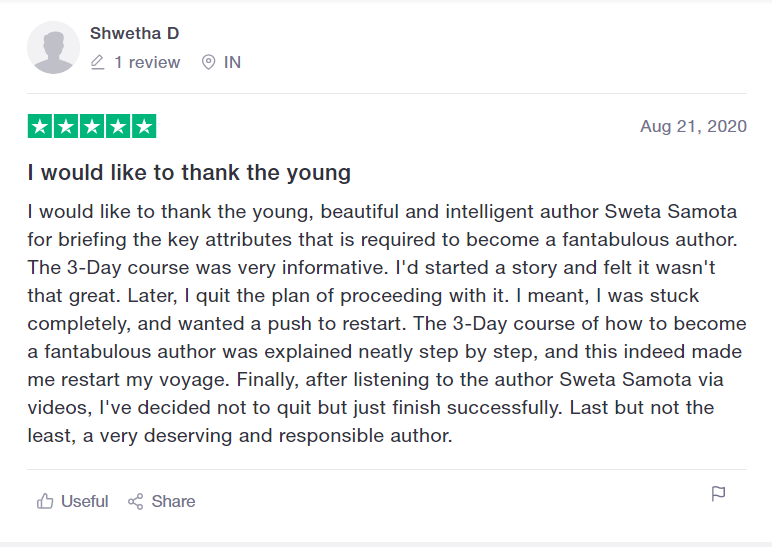Open Shwetha D's profile avatar
The height and width of the screenshot is (547, 772).
[x=52, y=48]
